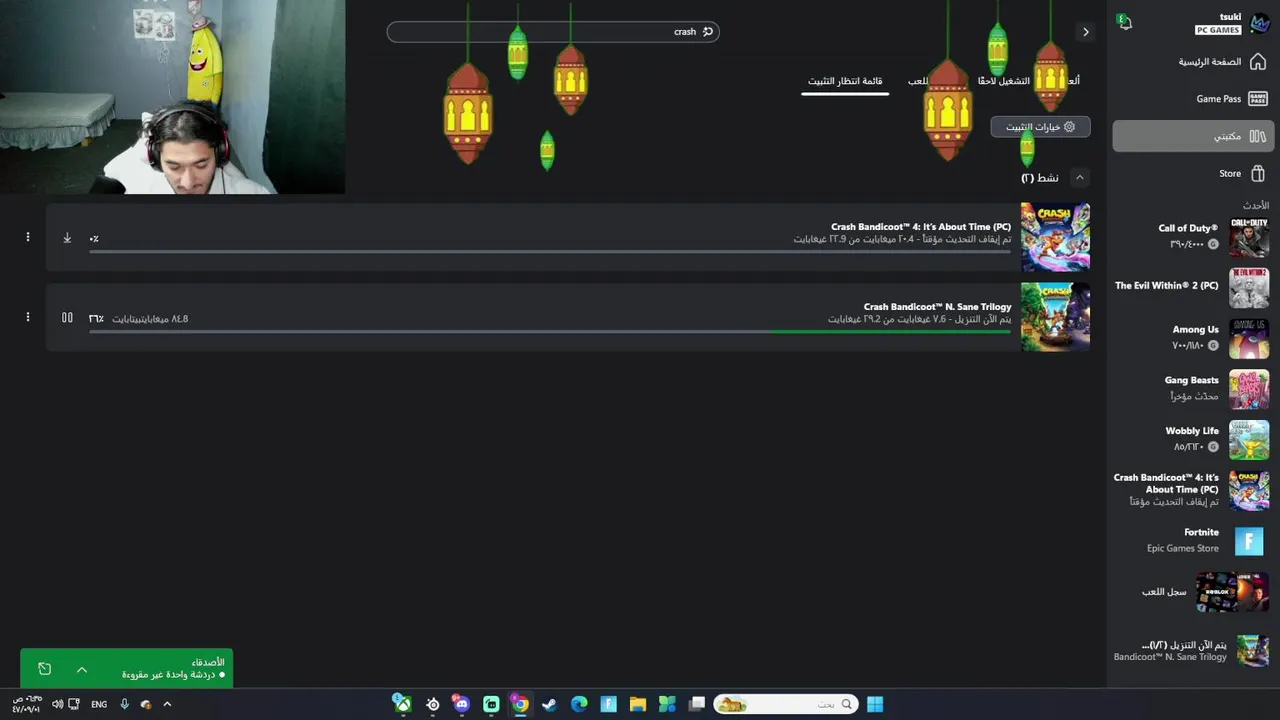This screenshot has width=1280, height=720.
Task: Open Steam on the taskbar
Action: [549, 704]
